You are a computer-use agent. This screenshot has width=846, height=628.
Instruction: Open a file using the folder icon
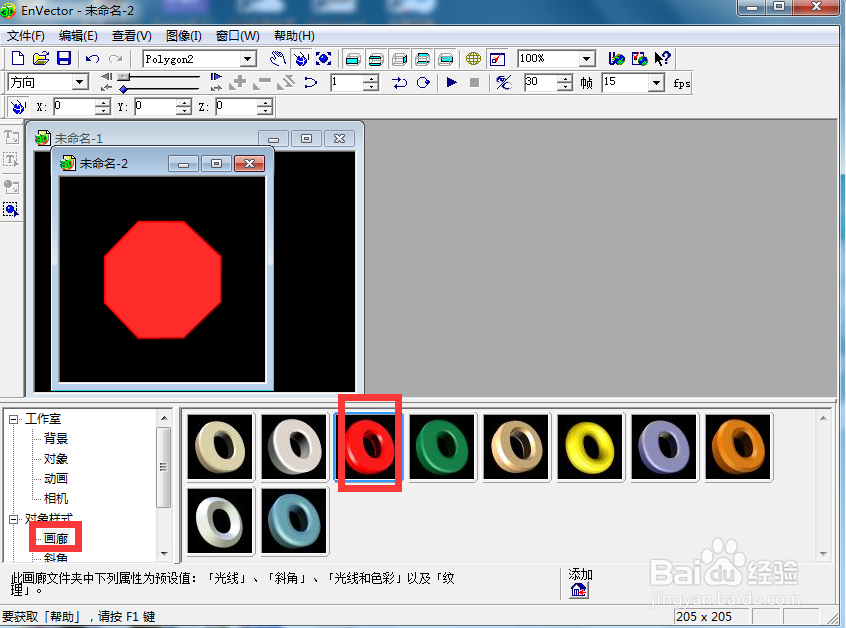coord(41,58)
